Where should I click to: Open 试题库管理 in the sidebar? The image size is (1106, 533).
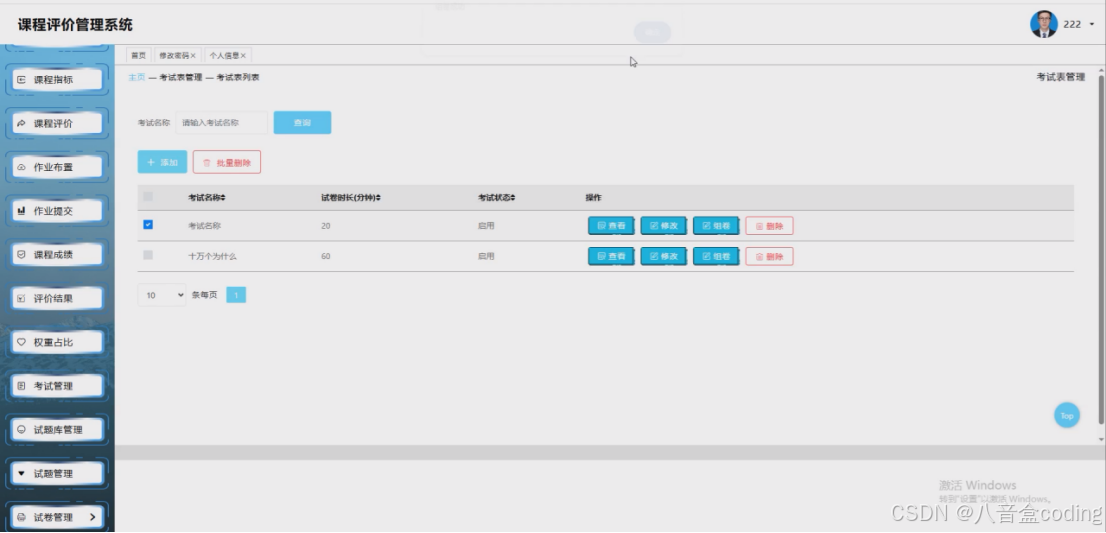click(x=57, y=429)
